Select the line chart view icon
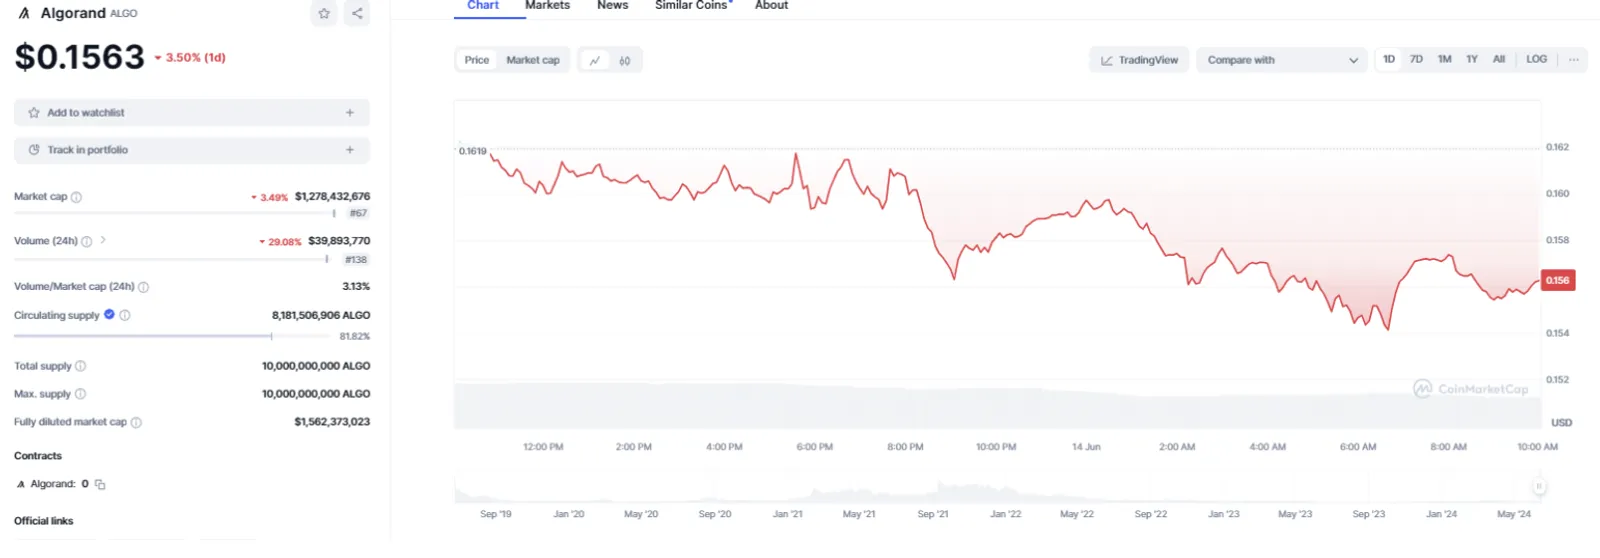 click(x=595, y=60)
